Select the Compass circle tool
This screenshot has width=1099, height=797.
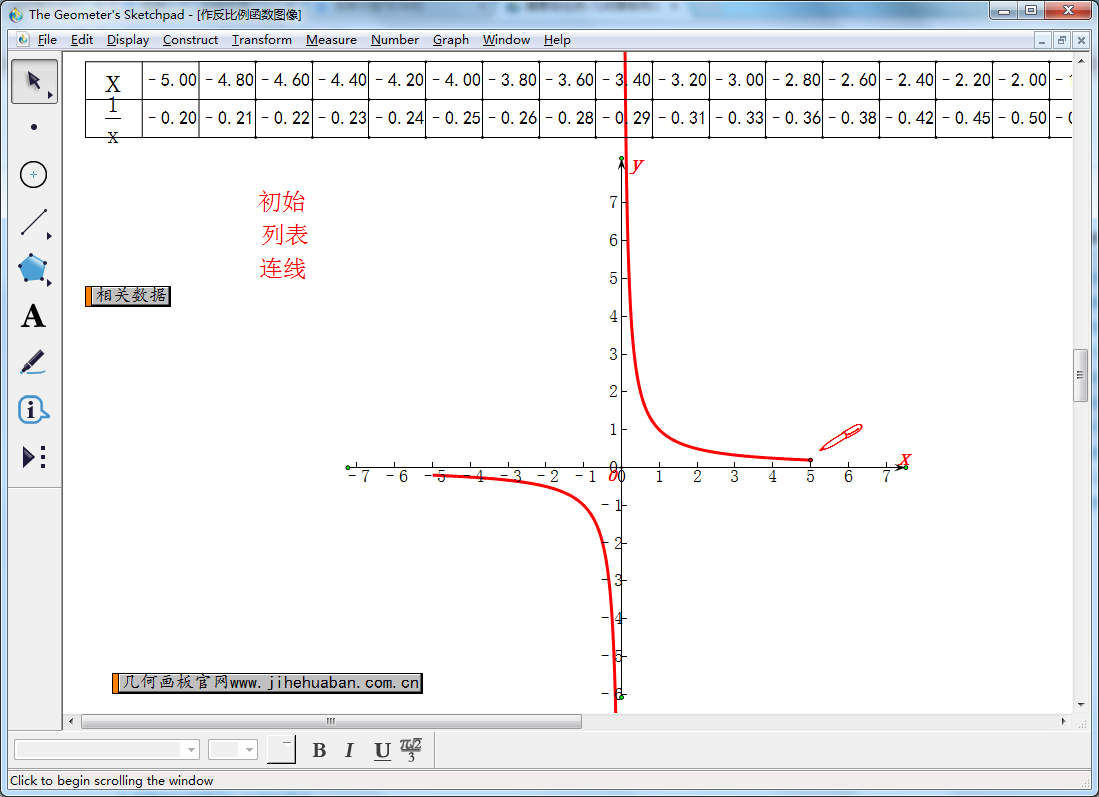(34, 175)
